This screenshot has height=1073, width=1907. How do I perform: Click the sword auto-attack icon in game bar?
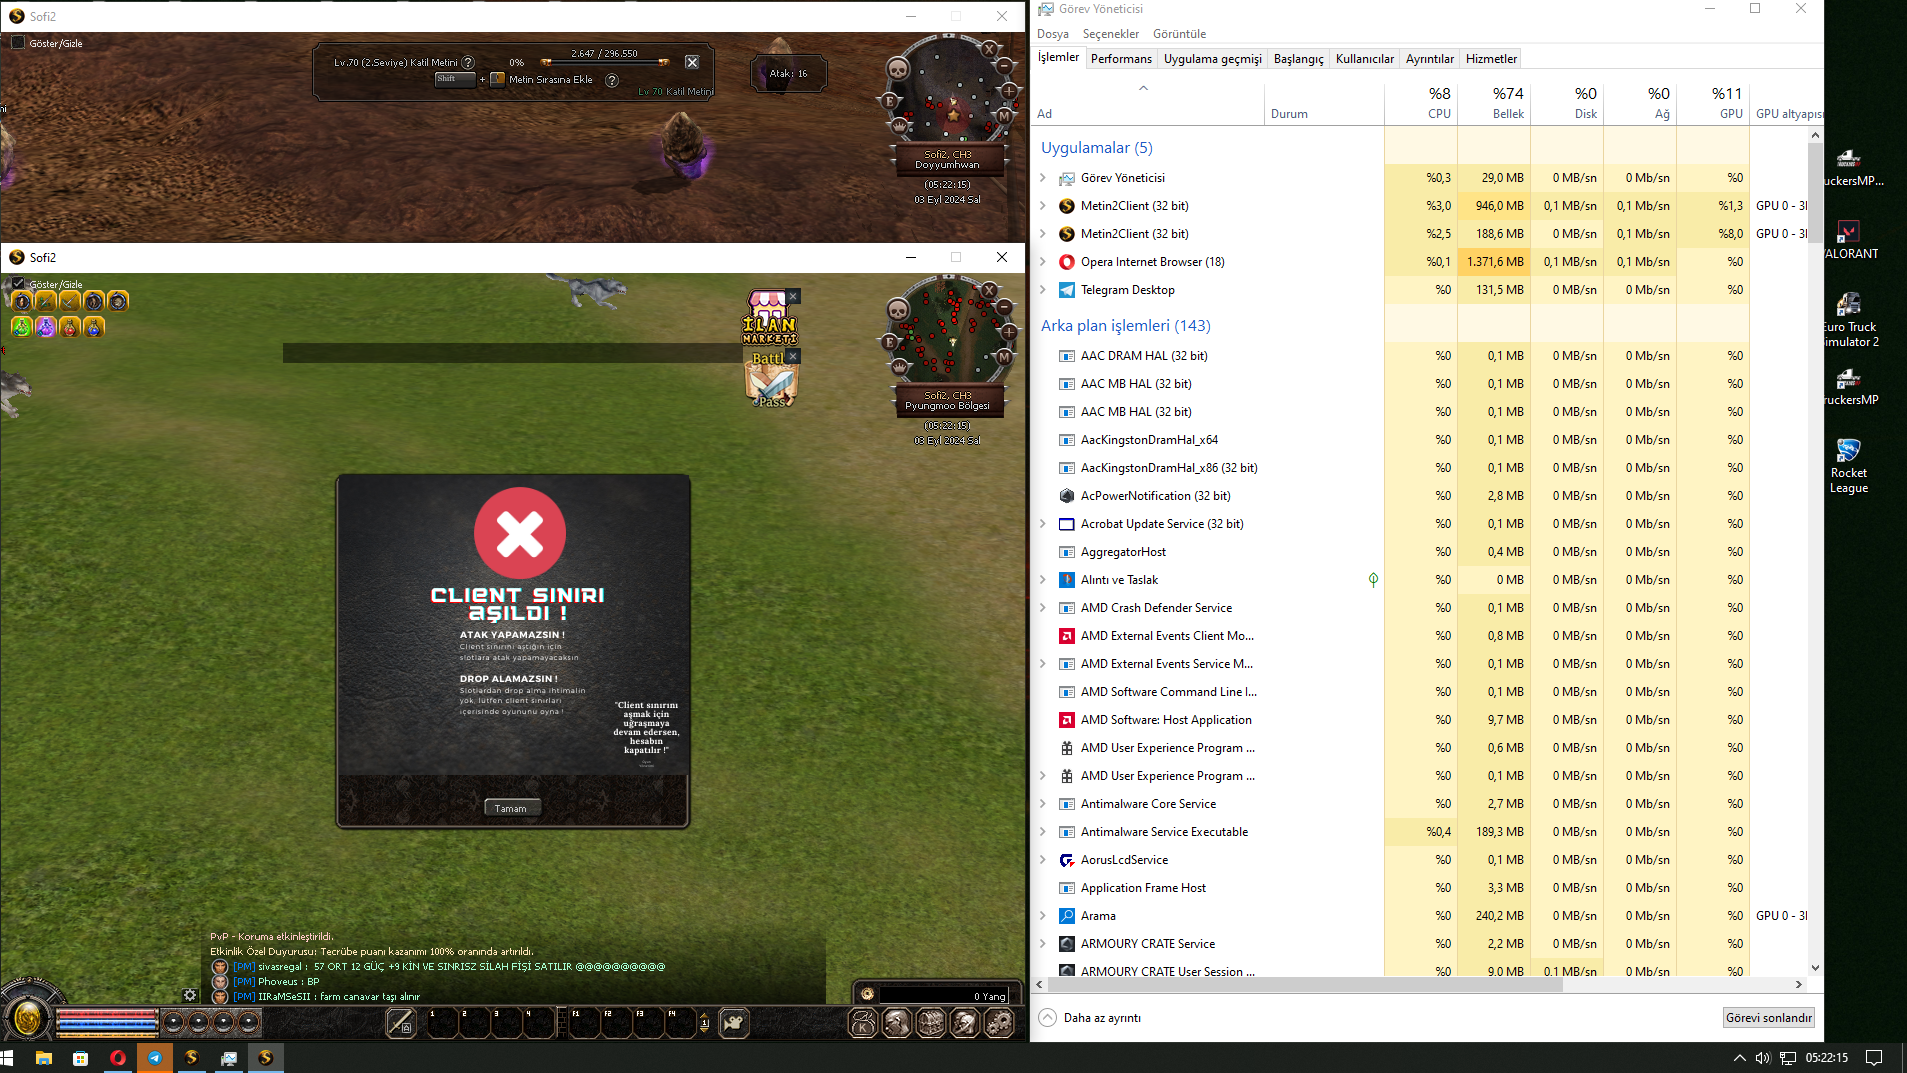[x=401, y=1022]
